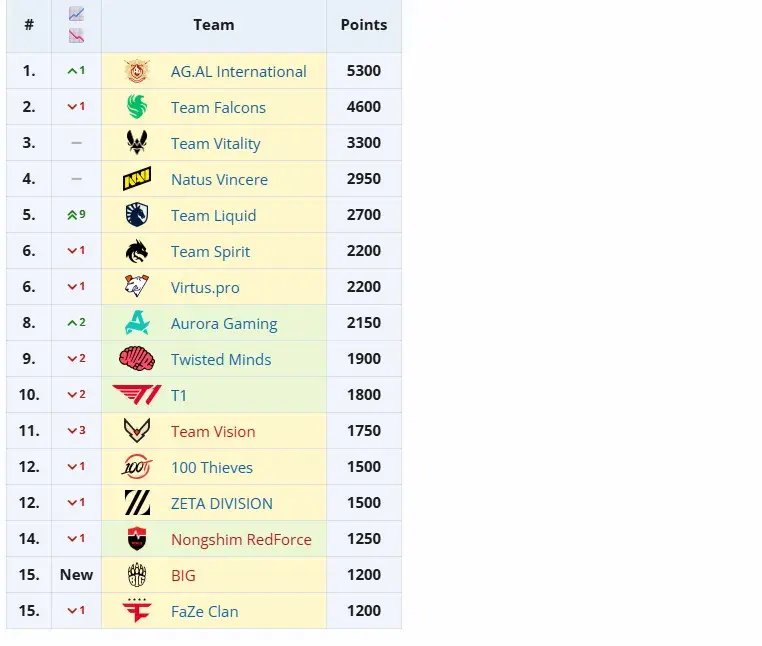Click the double up arrow for Team Liquid
Image resolution: width=762 pixels, height=646 pixels.
tap(72, 215)
